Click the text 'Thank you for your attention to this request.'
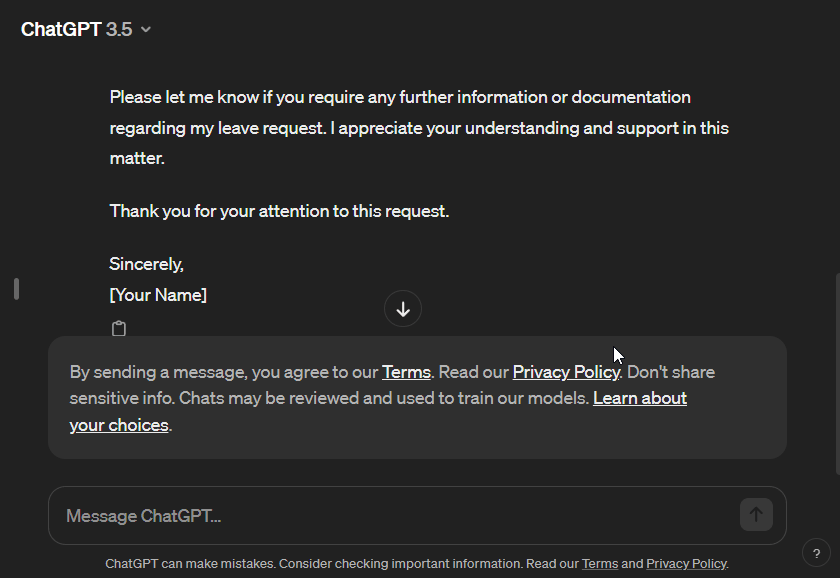This screenshot has width=840, height=578. 279,211
